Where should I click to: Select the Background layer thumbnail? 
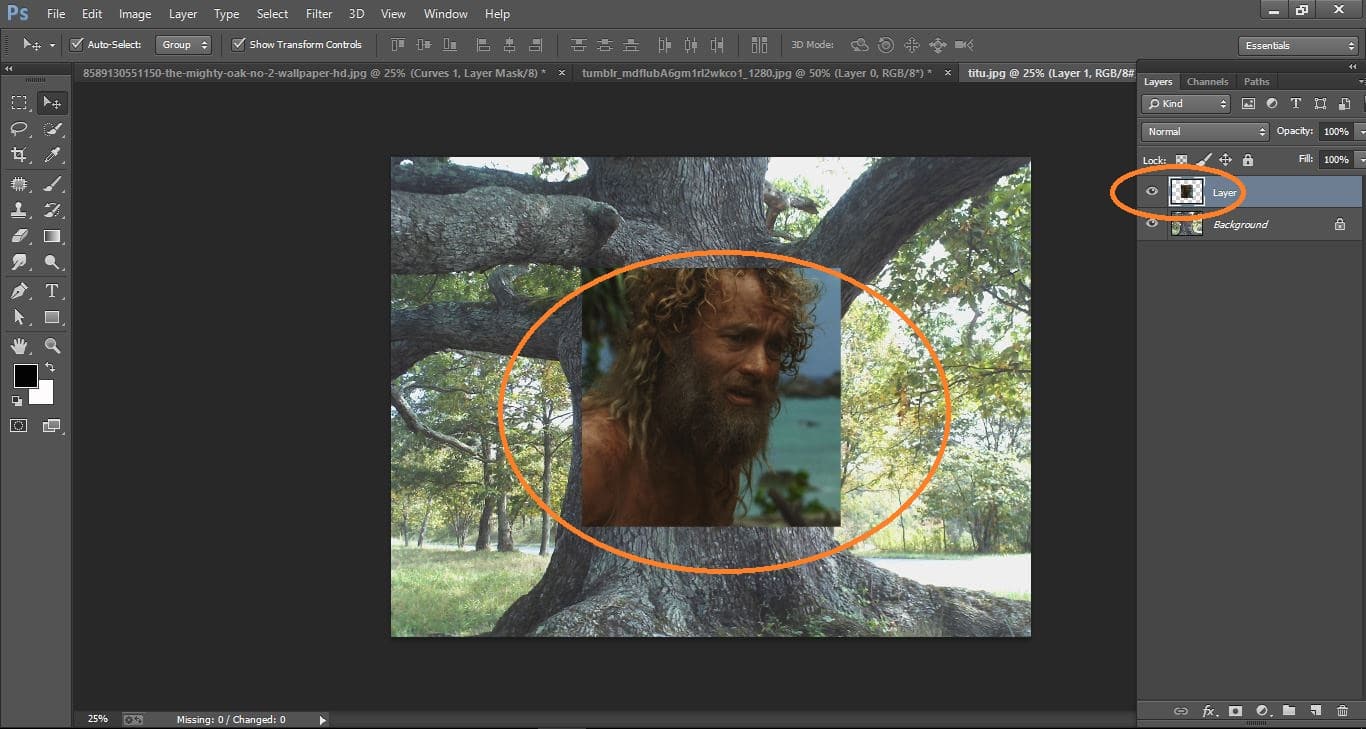pos(1186,224)
